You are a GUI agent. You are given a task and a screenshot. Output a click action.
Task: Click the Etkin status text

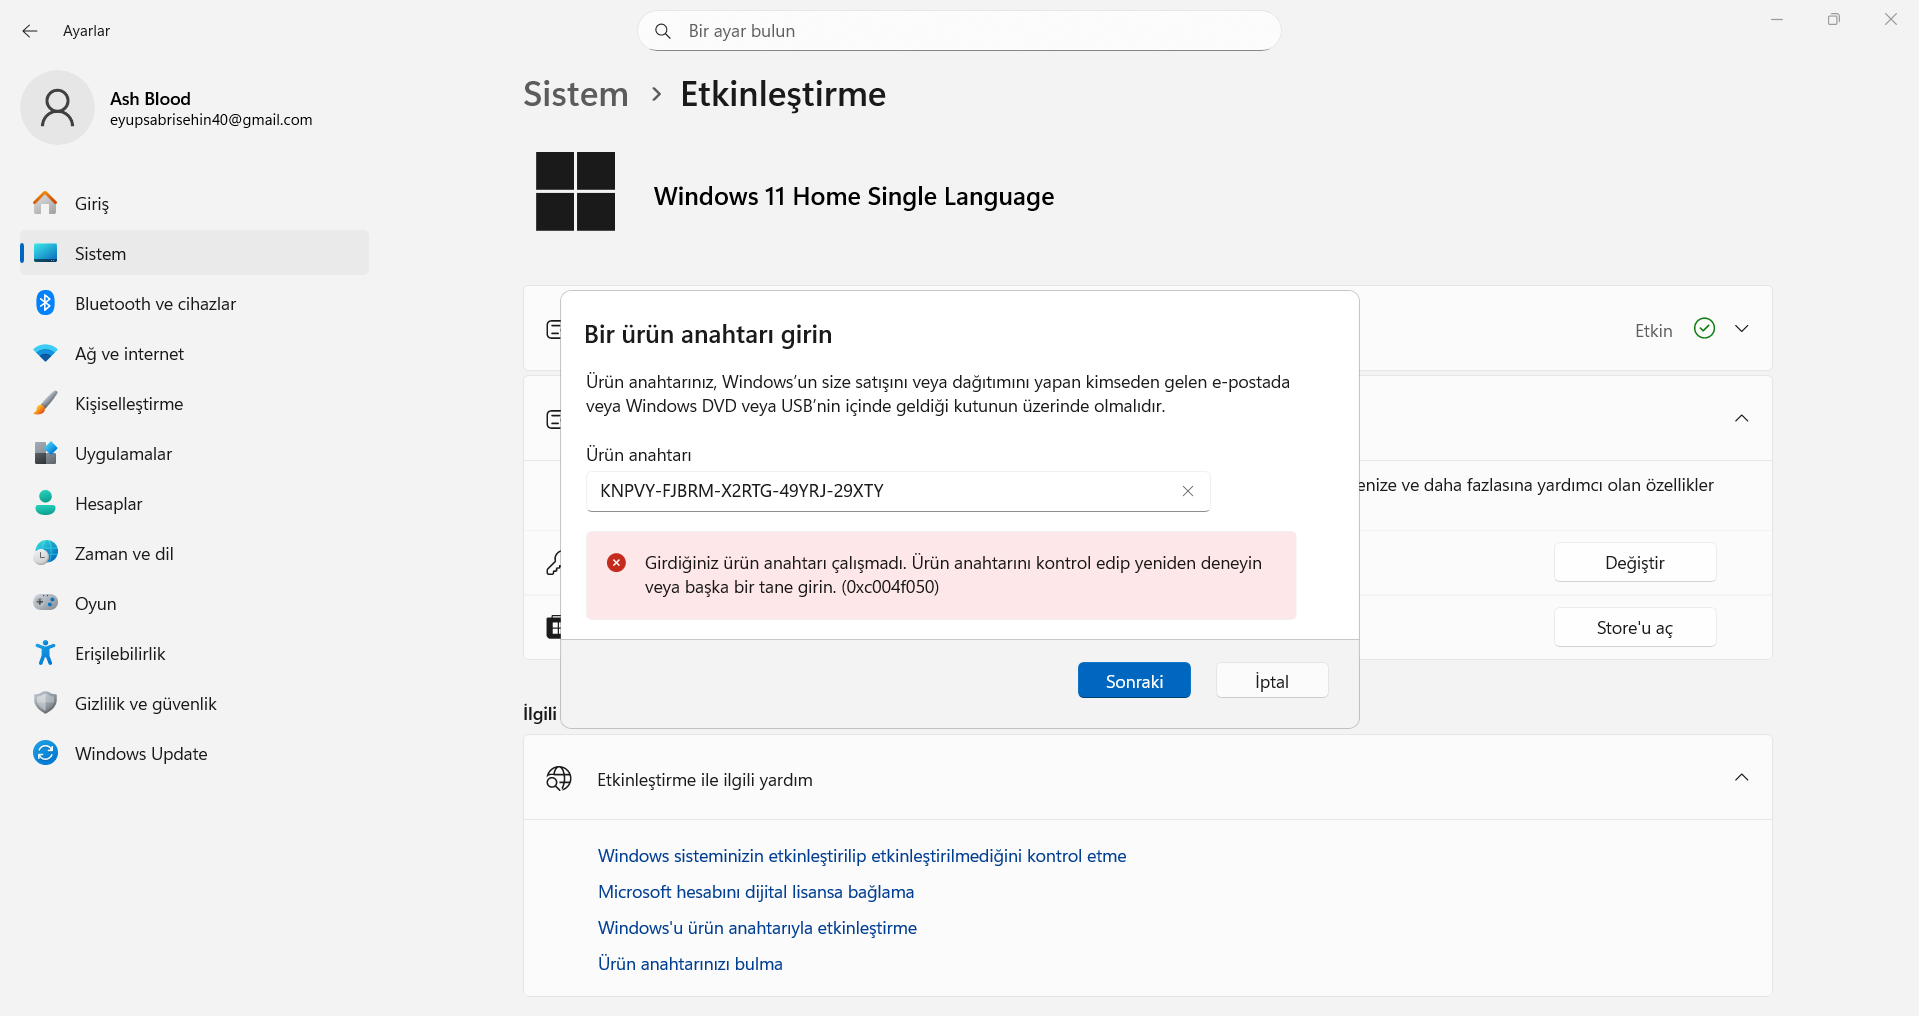pyautogui.click(x=1653, y=330)
